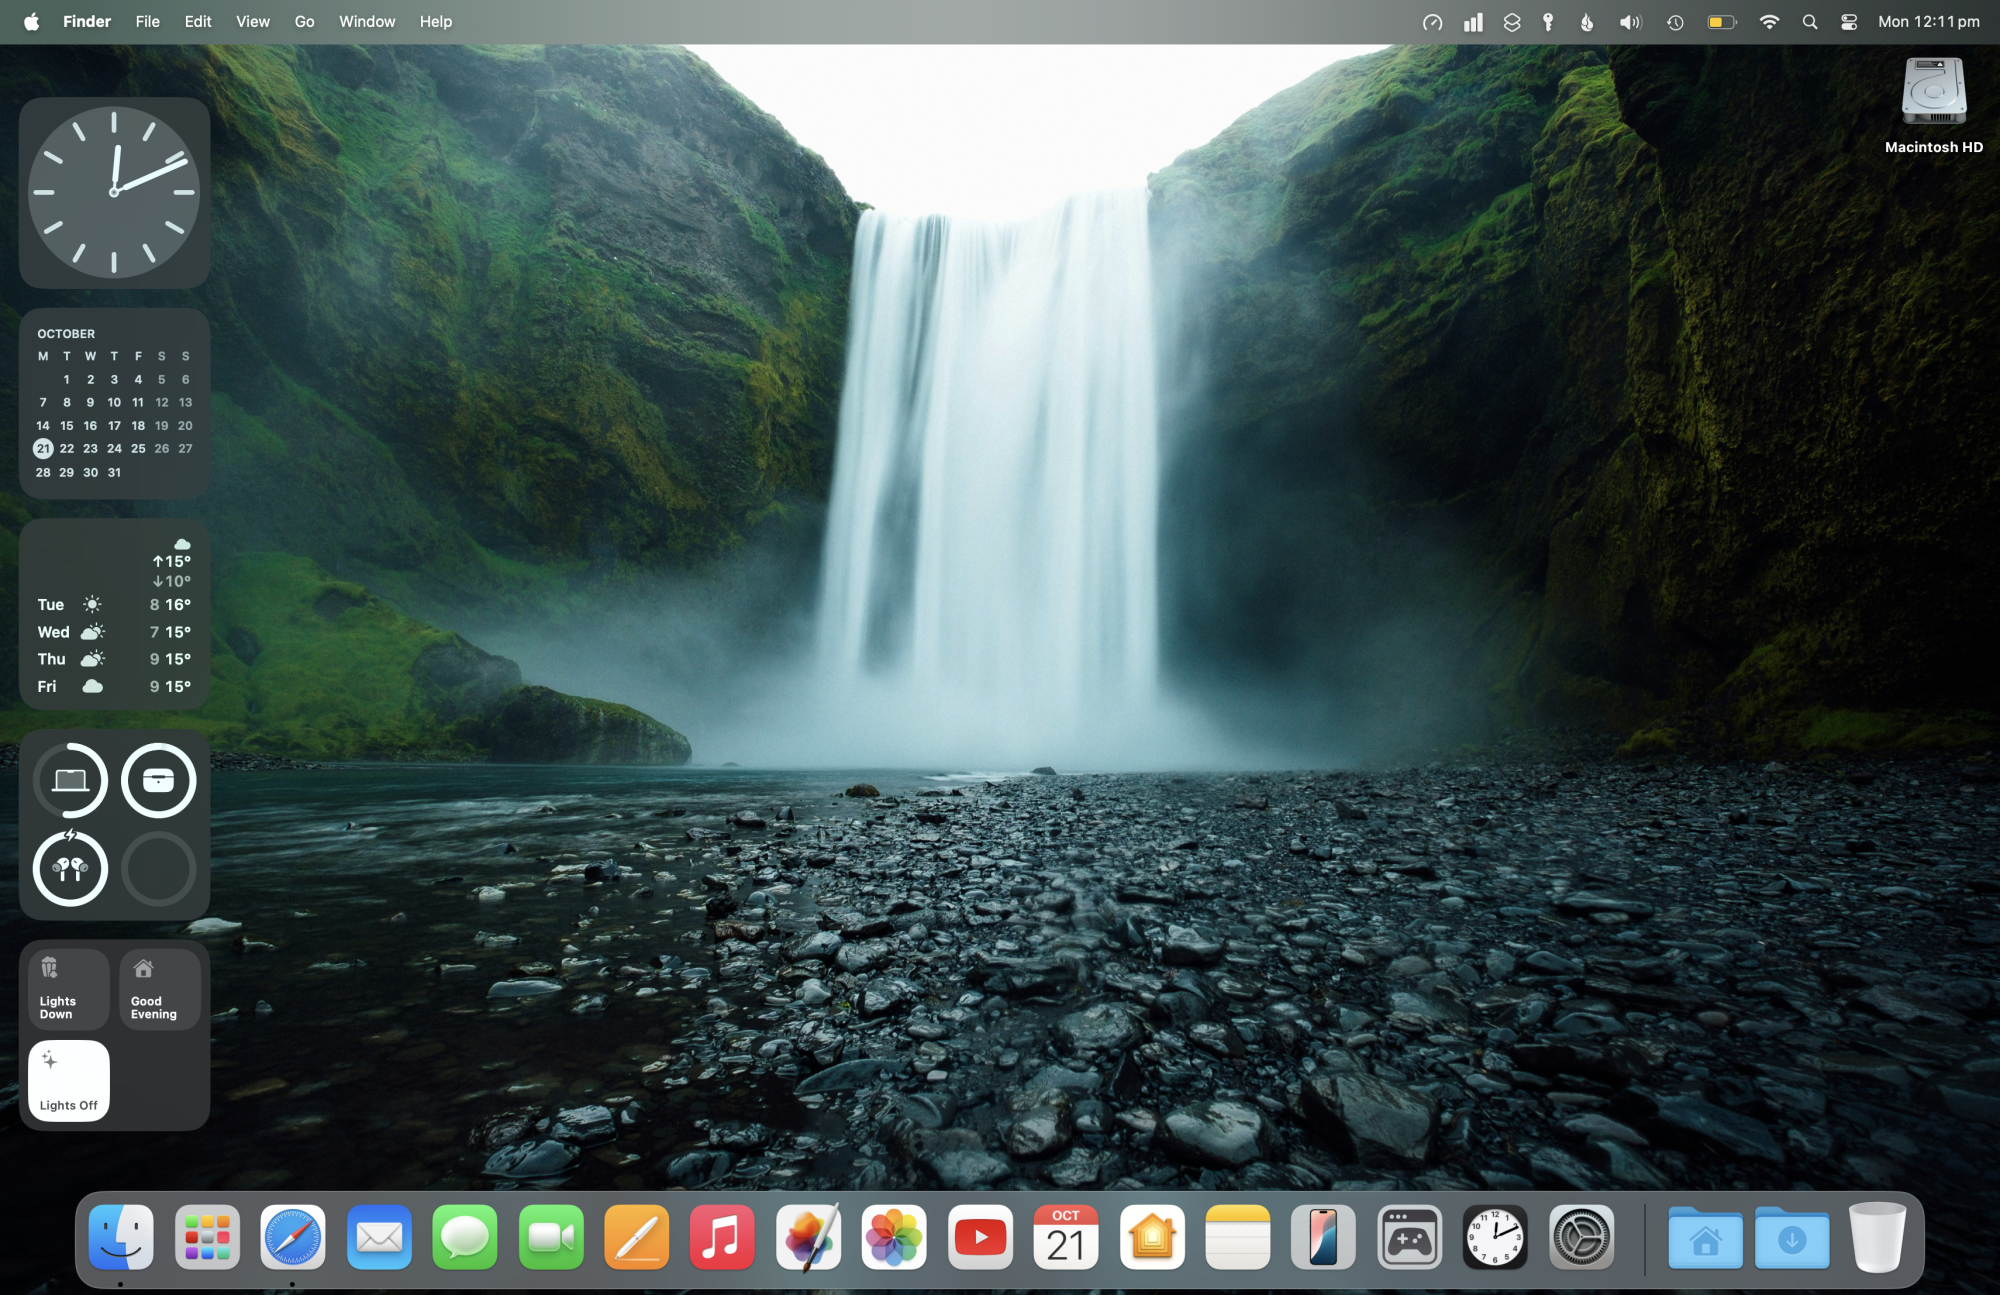Toggle the Lights Off scene
This screenshot has height=1295, width=2000.
(69, 1081)
